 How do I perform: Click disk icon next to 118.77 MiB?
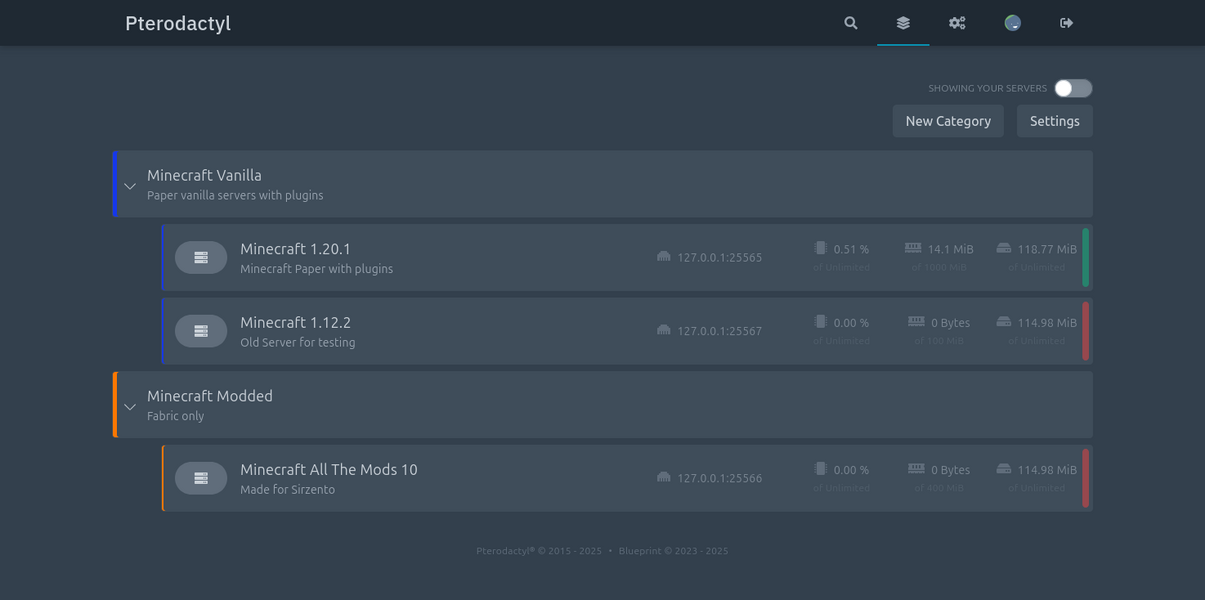(1004, 248)
